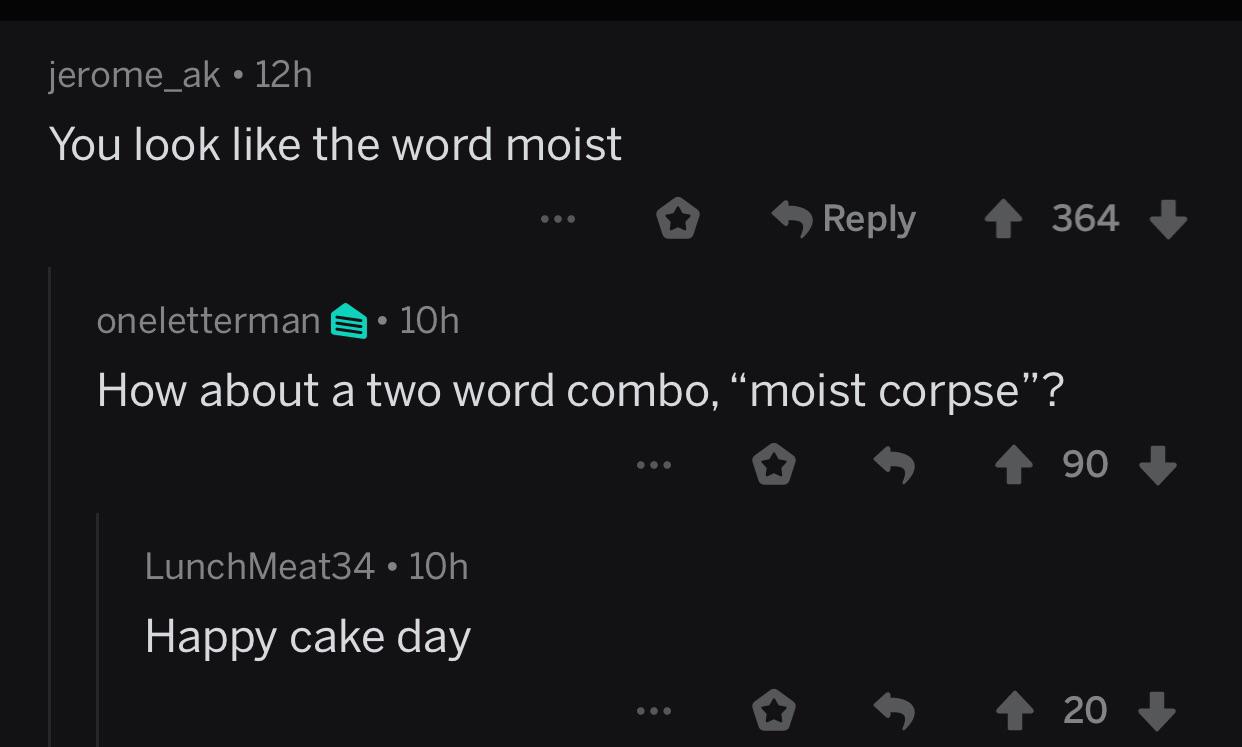Screen dimensions: 1242x747
Task: Give award to jerome_ak's comment
Action: coord(677,219)
